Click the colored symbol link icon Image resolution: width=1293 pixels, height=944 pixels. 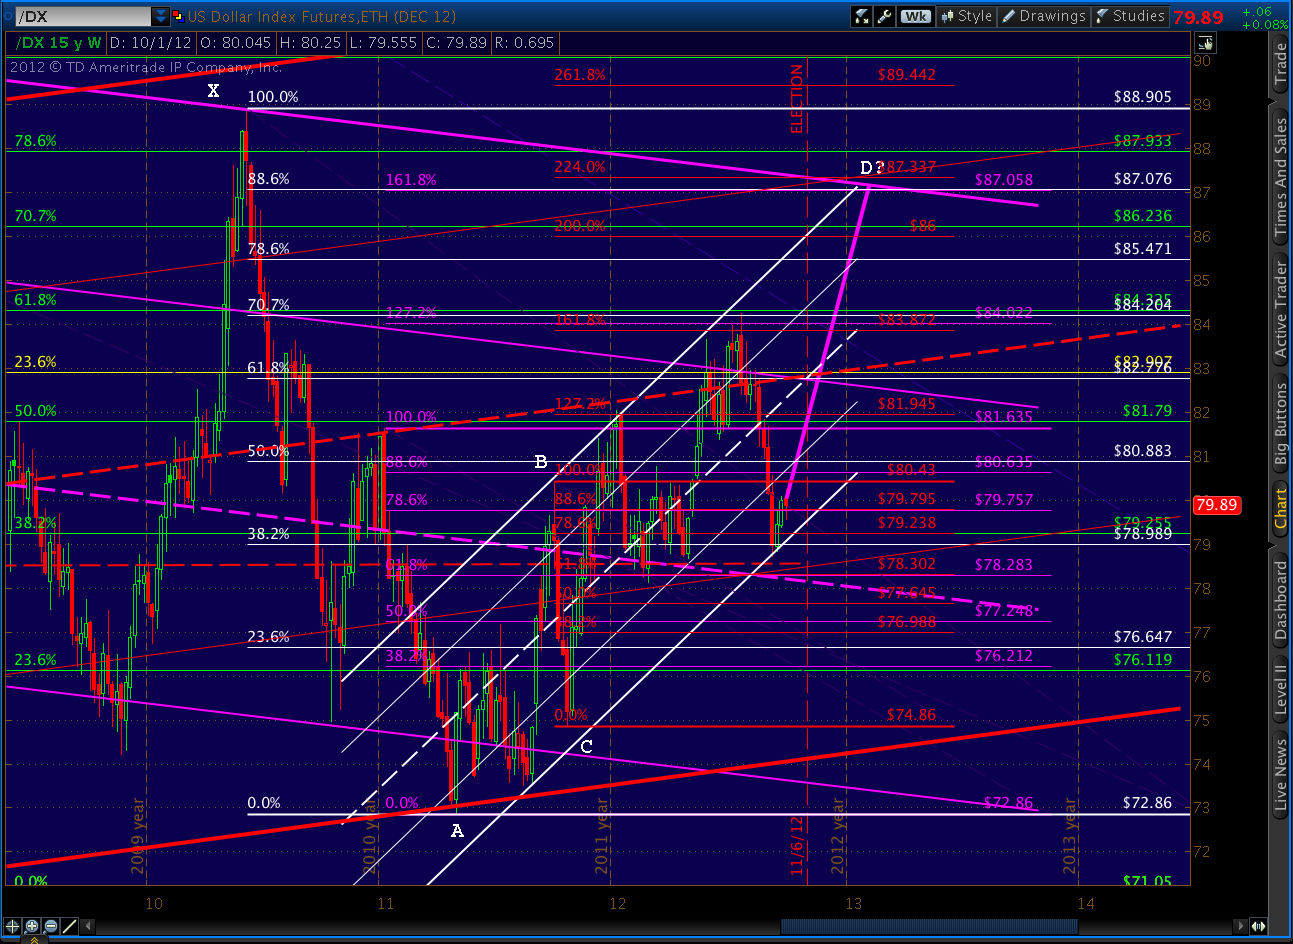pos(178,16)
